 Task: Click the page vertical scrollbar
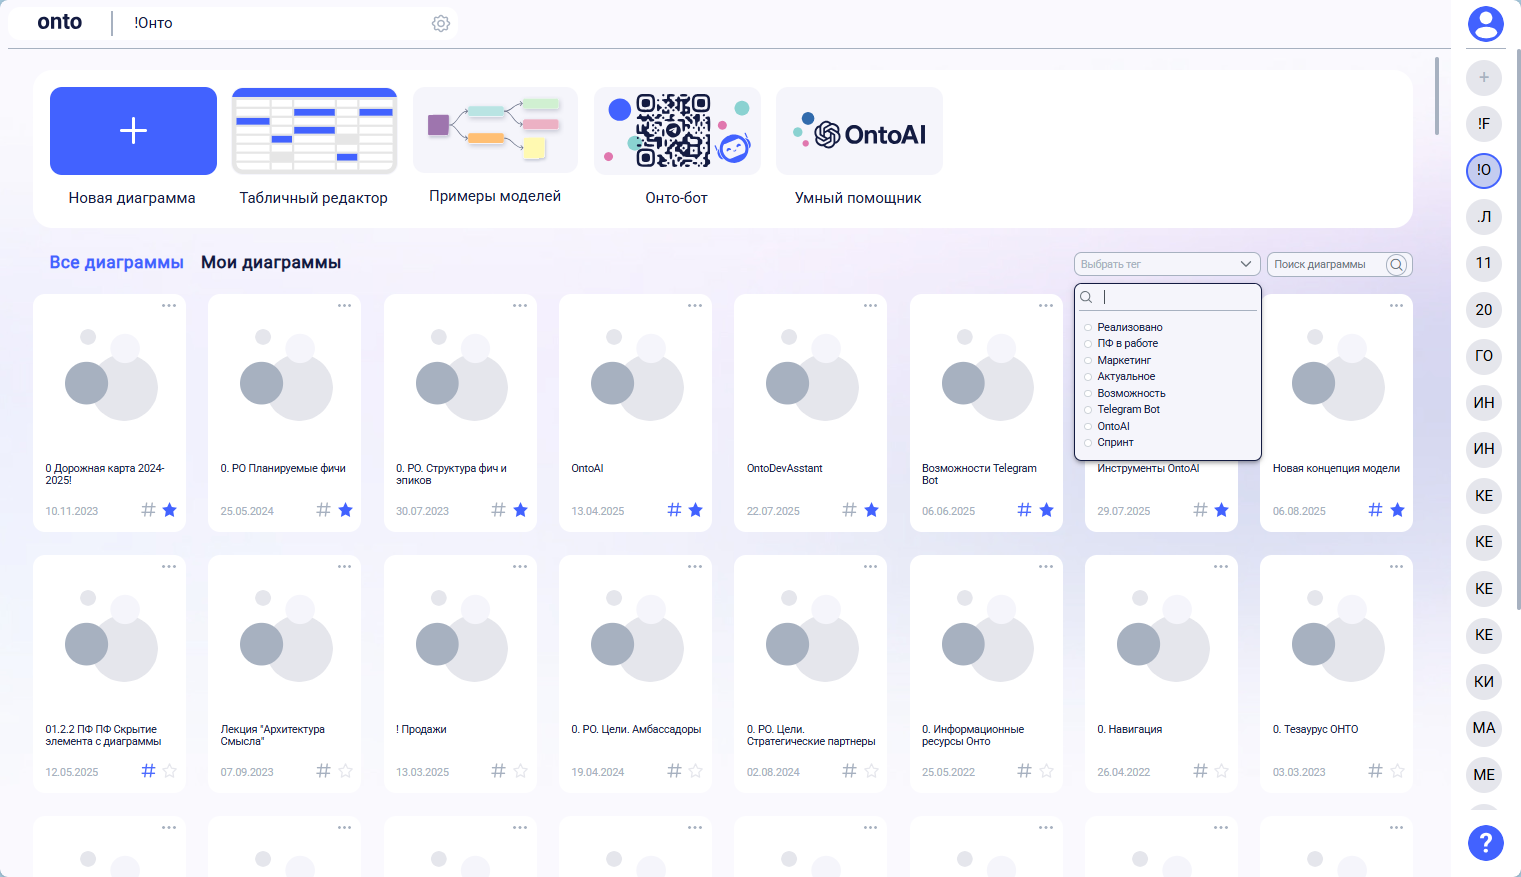click(x=1437, y=96)
